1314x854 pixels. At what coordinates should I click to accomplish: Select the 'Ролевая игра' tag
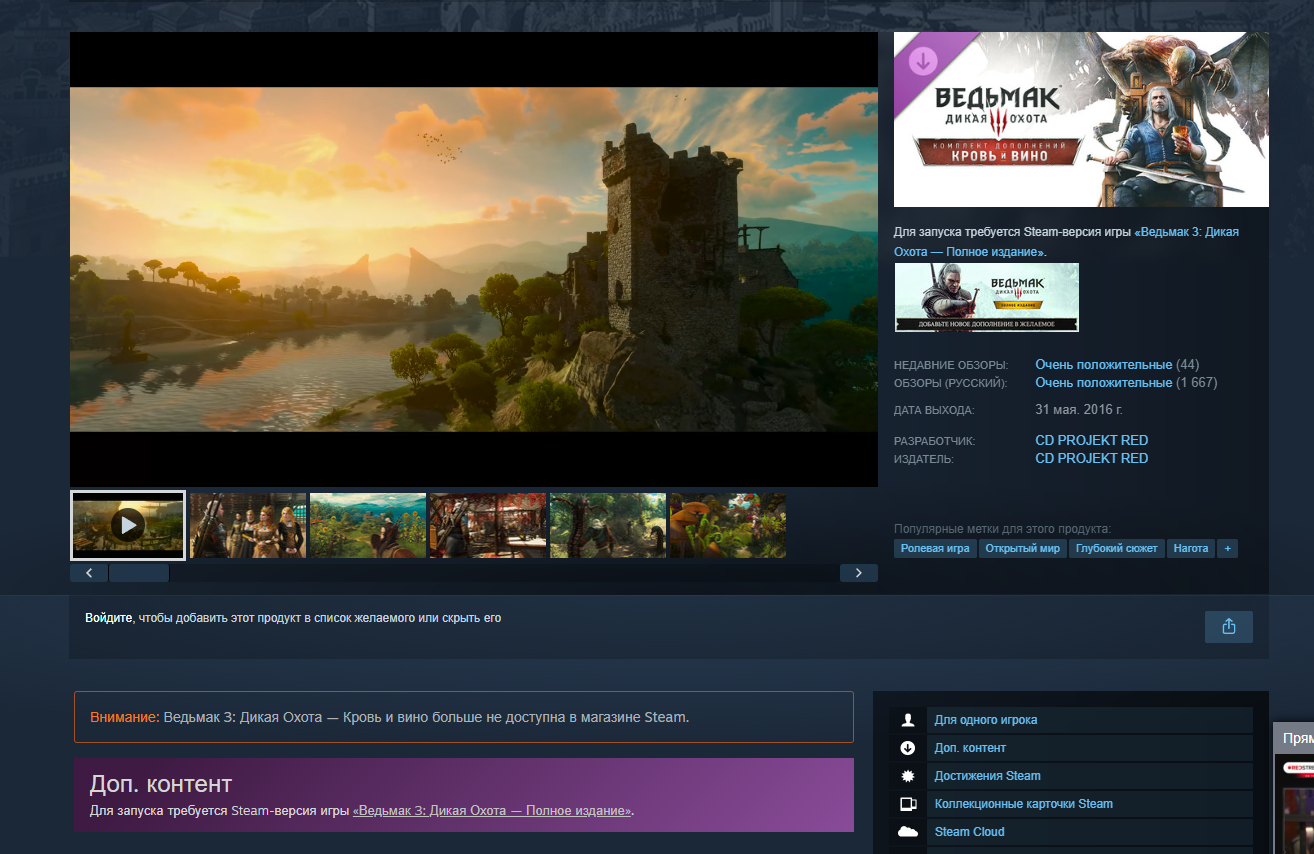[935, 548]
